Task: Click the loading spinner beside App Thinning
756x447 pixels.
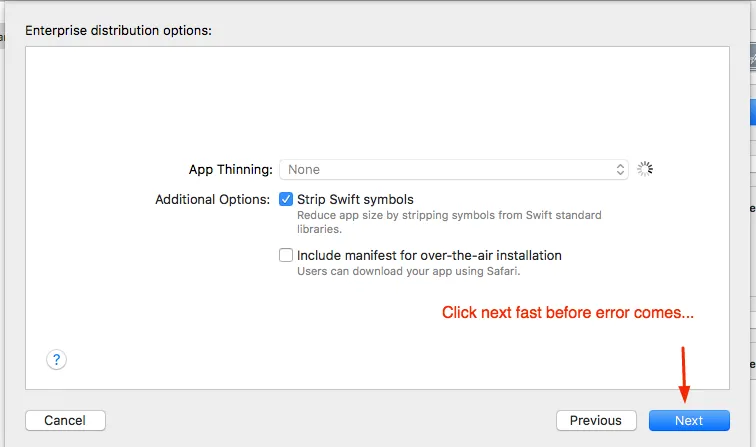Action: pyautogui.click(x=645, y=170)
